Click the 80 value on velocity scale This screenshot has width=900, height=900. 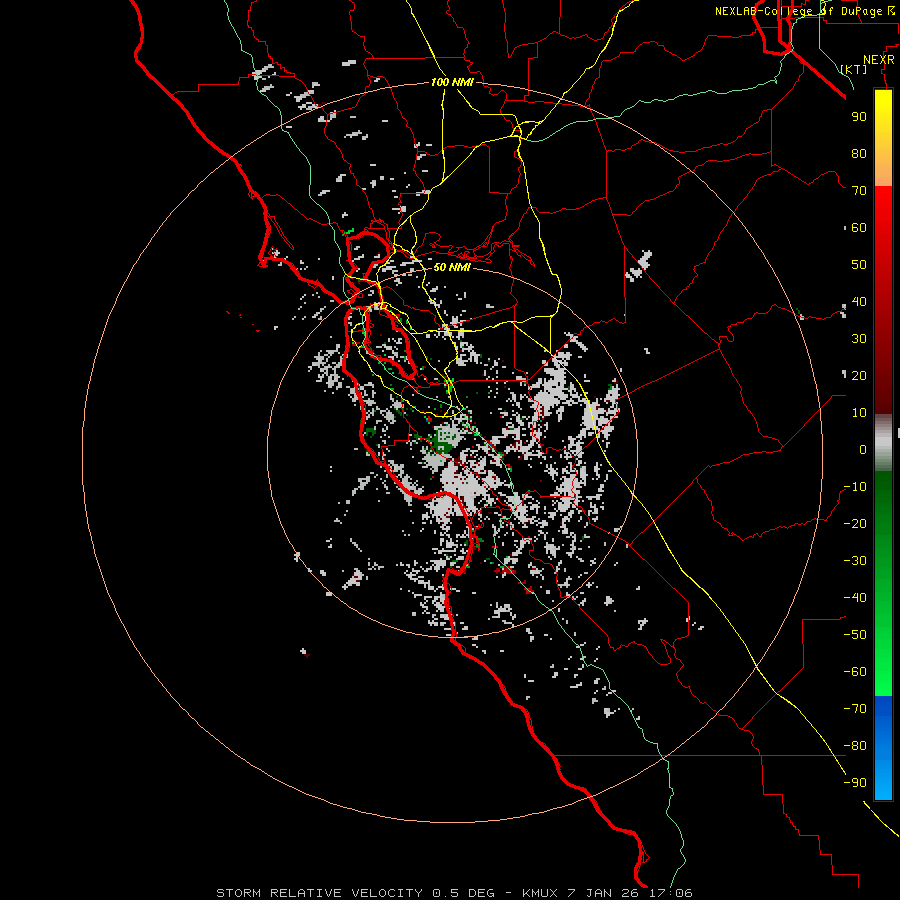click(859, 154)
